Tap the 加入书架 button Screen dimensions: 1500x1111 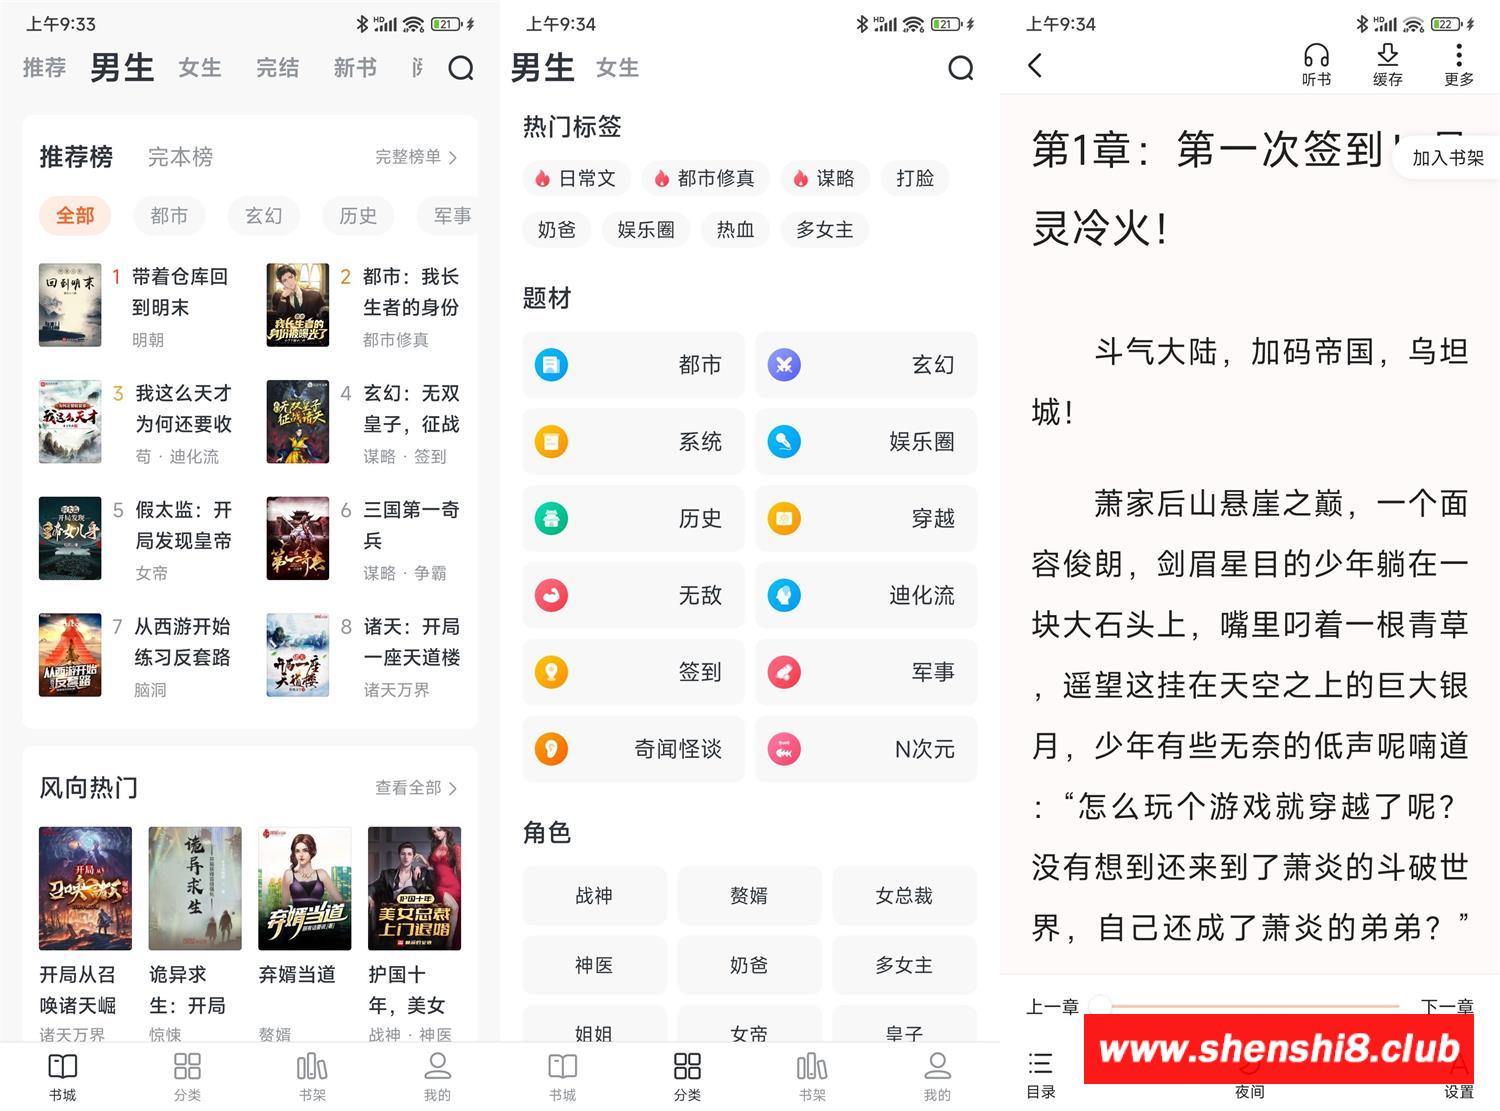click(1447, 158)
